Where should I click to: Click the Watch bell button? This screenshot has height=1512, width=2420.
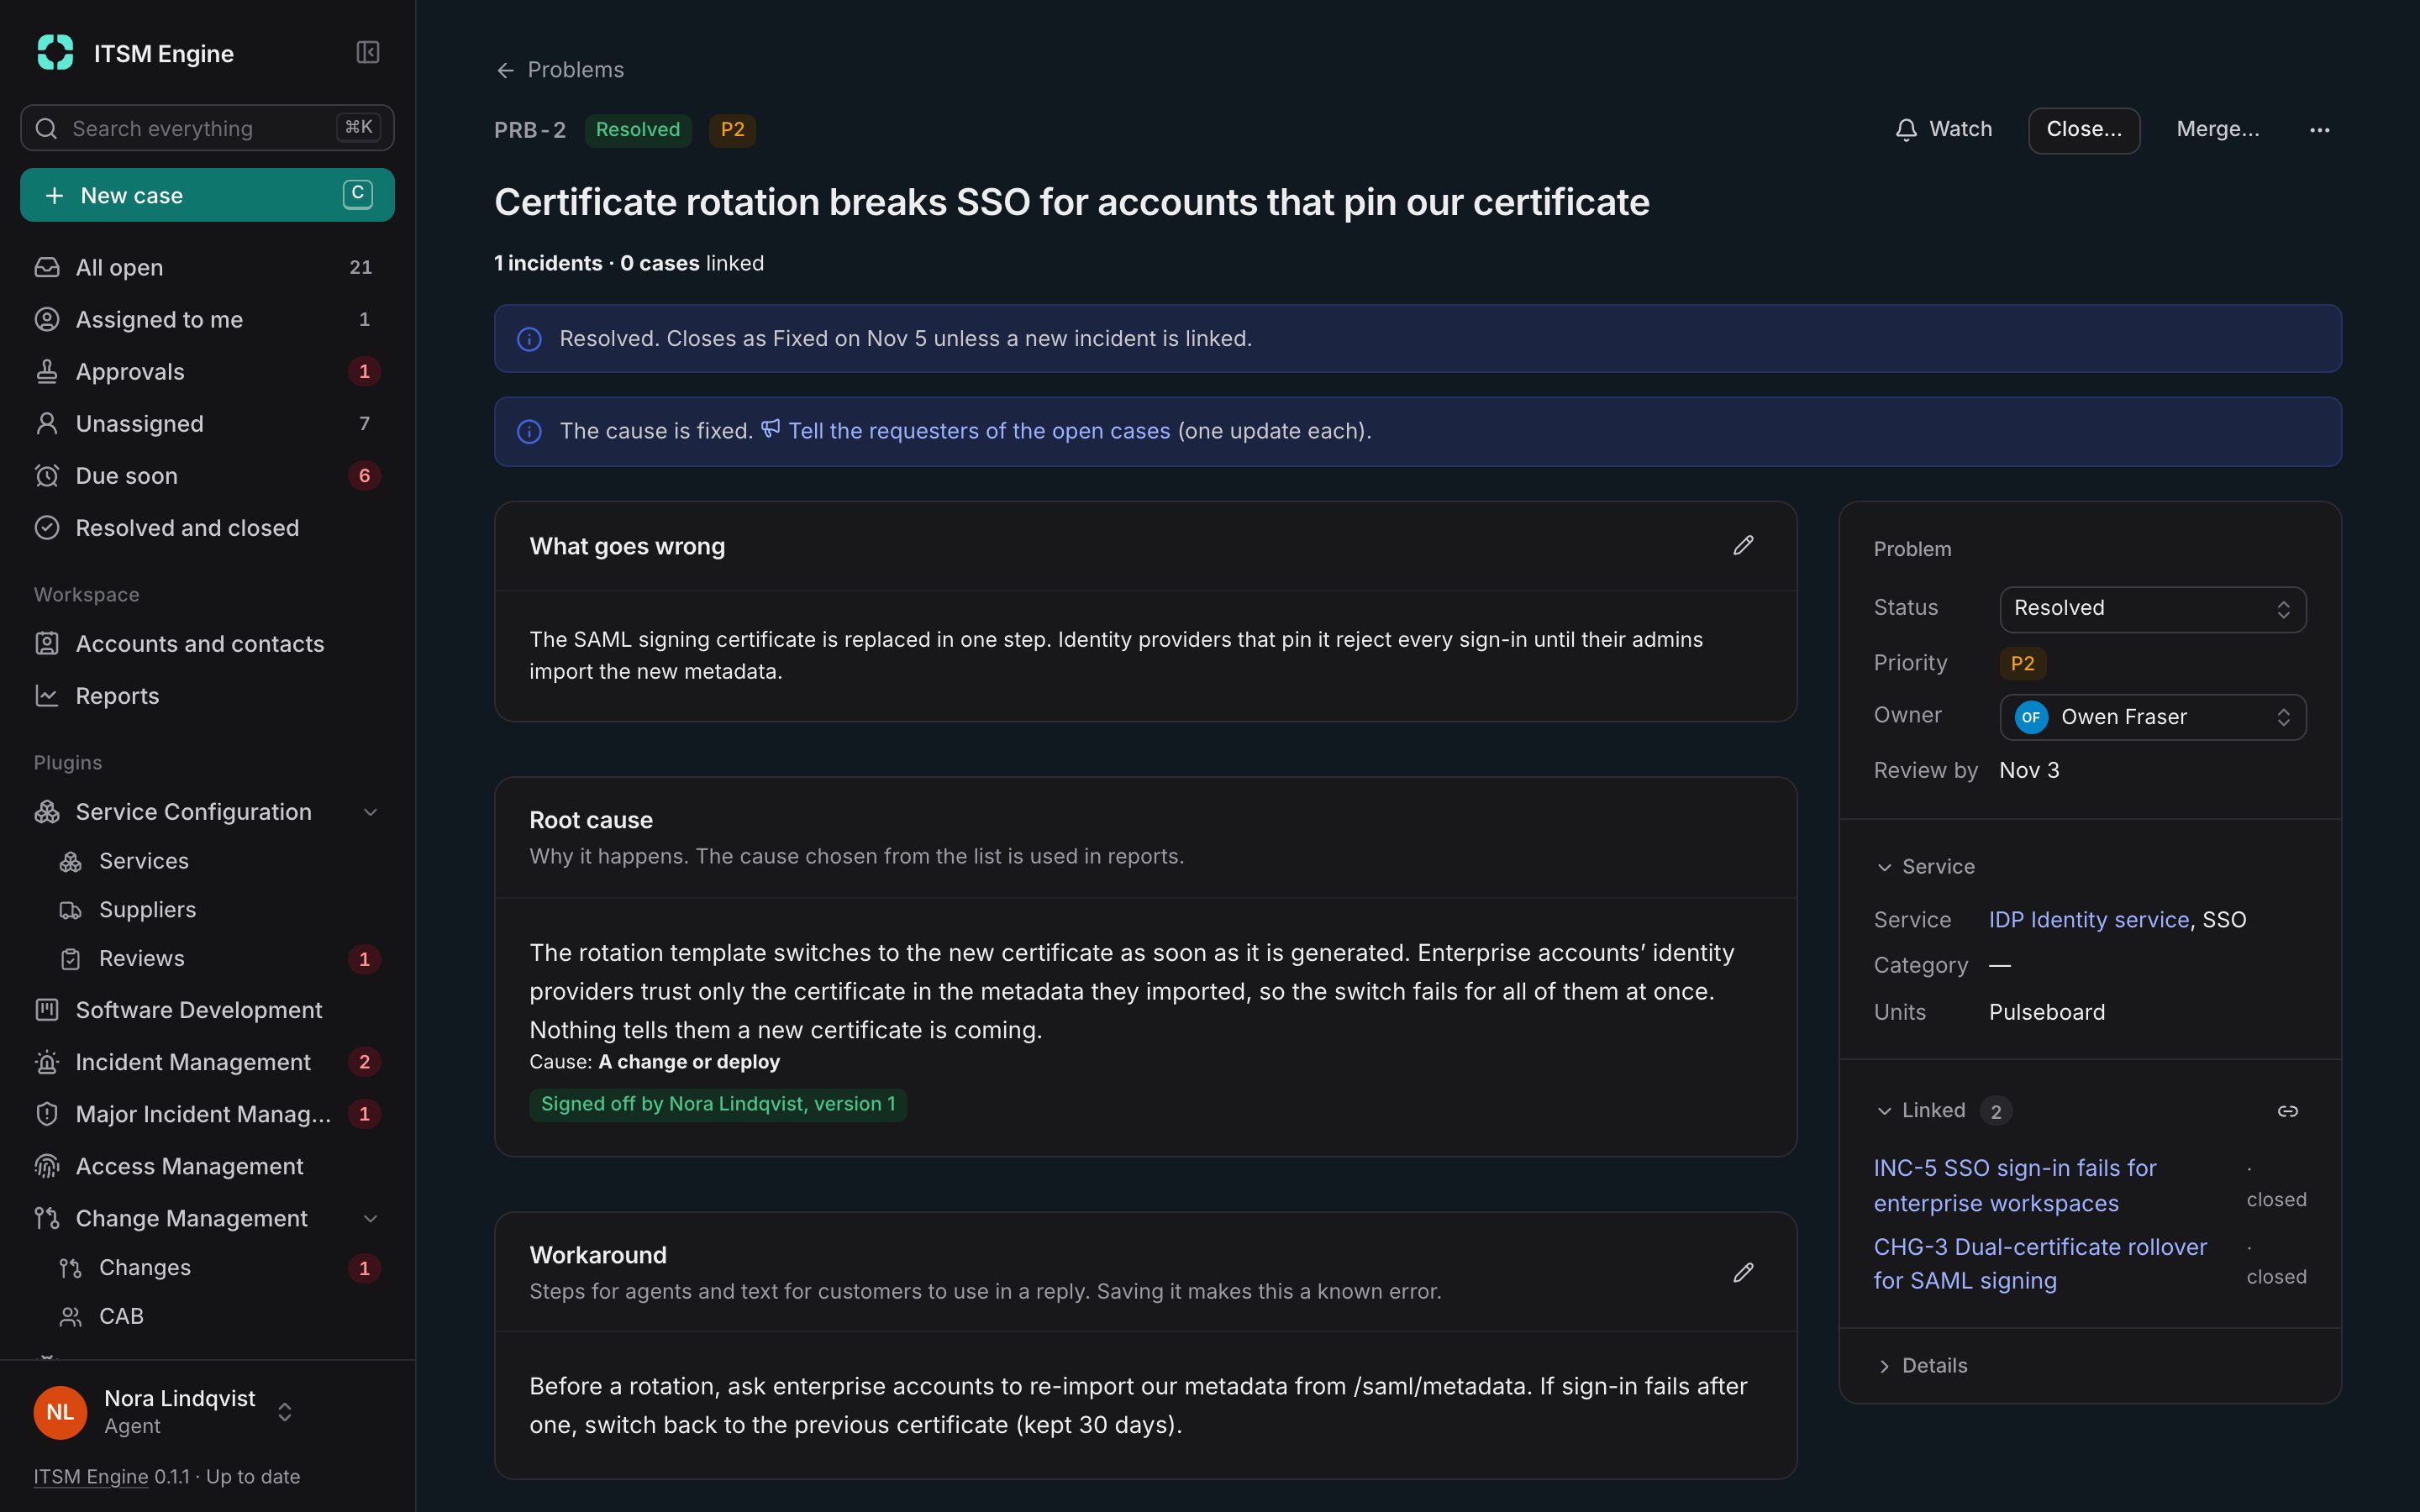tap(1943, 130)
